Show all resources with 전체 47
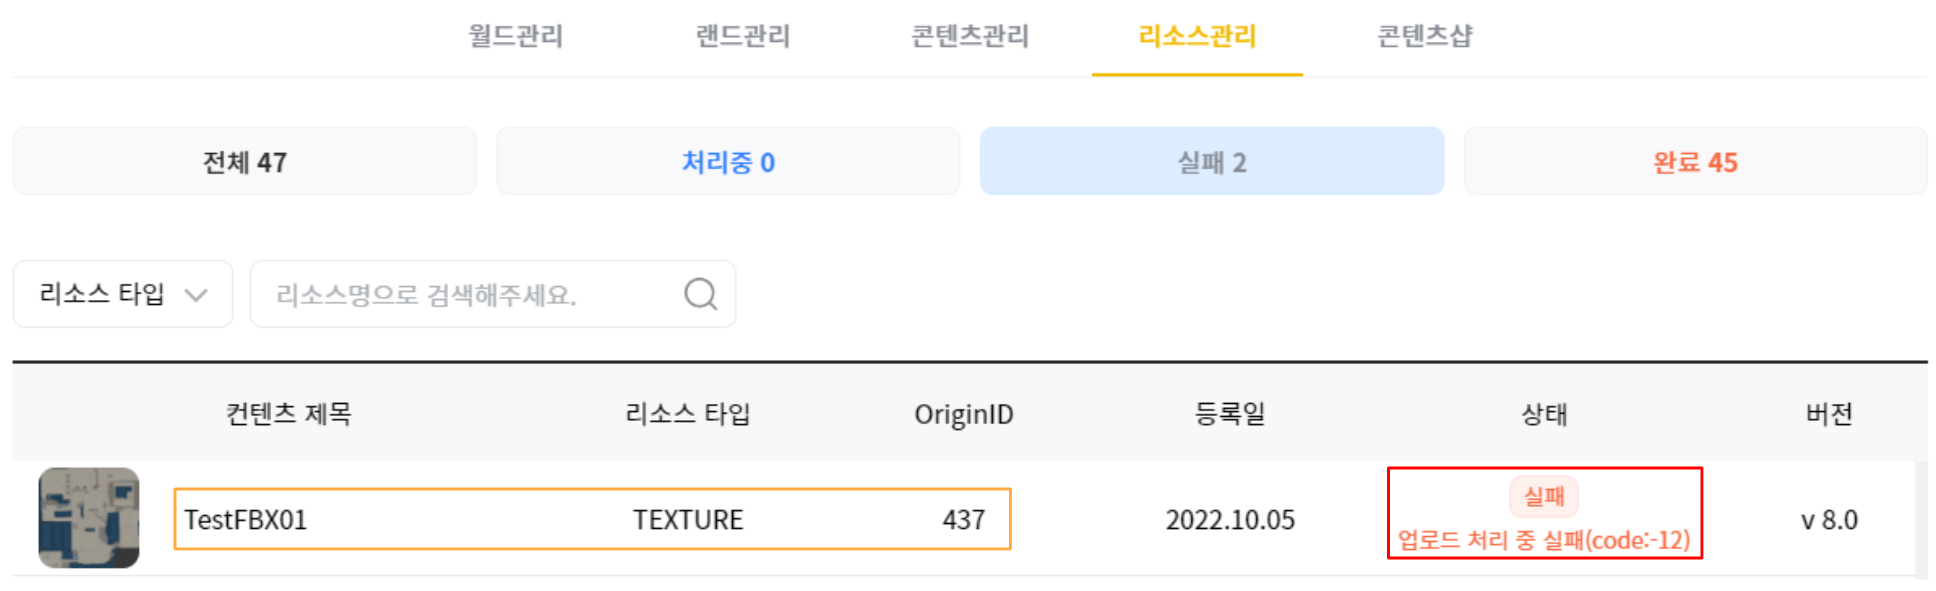Viewport: 1936px width, 591px height. [x=245, y=161]
